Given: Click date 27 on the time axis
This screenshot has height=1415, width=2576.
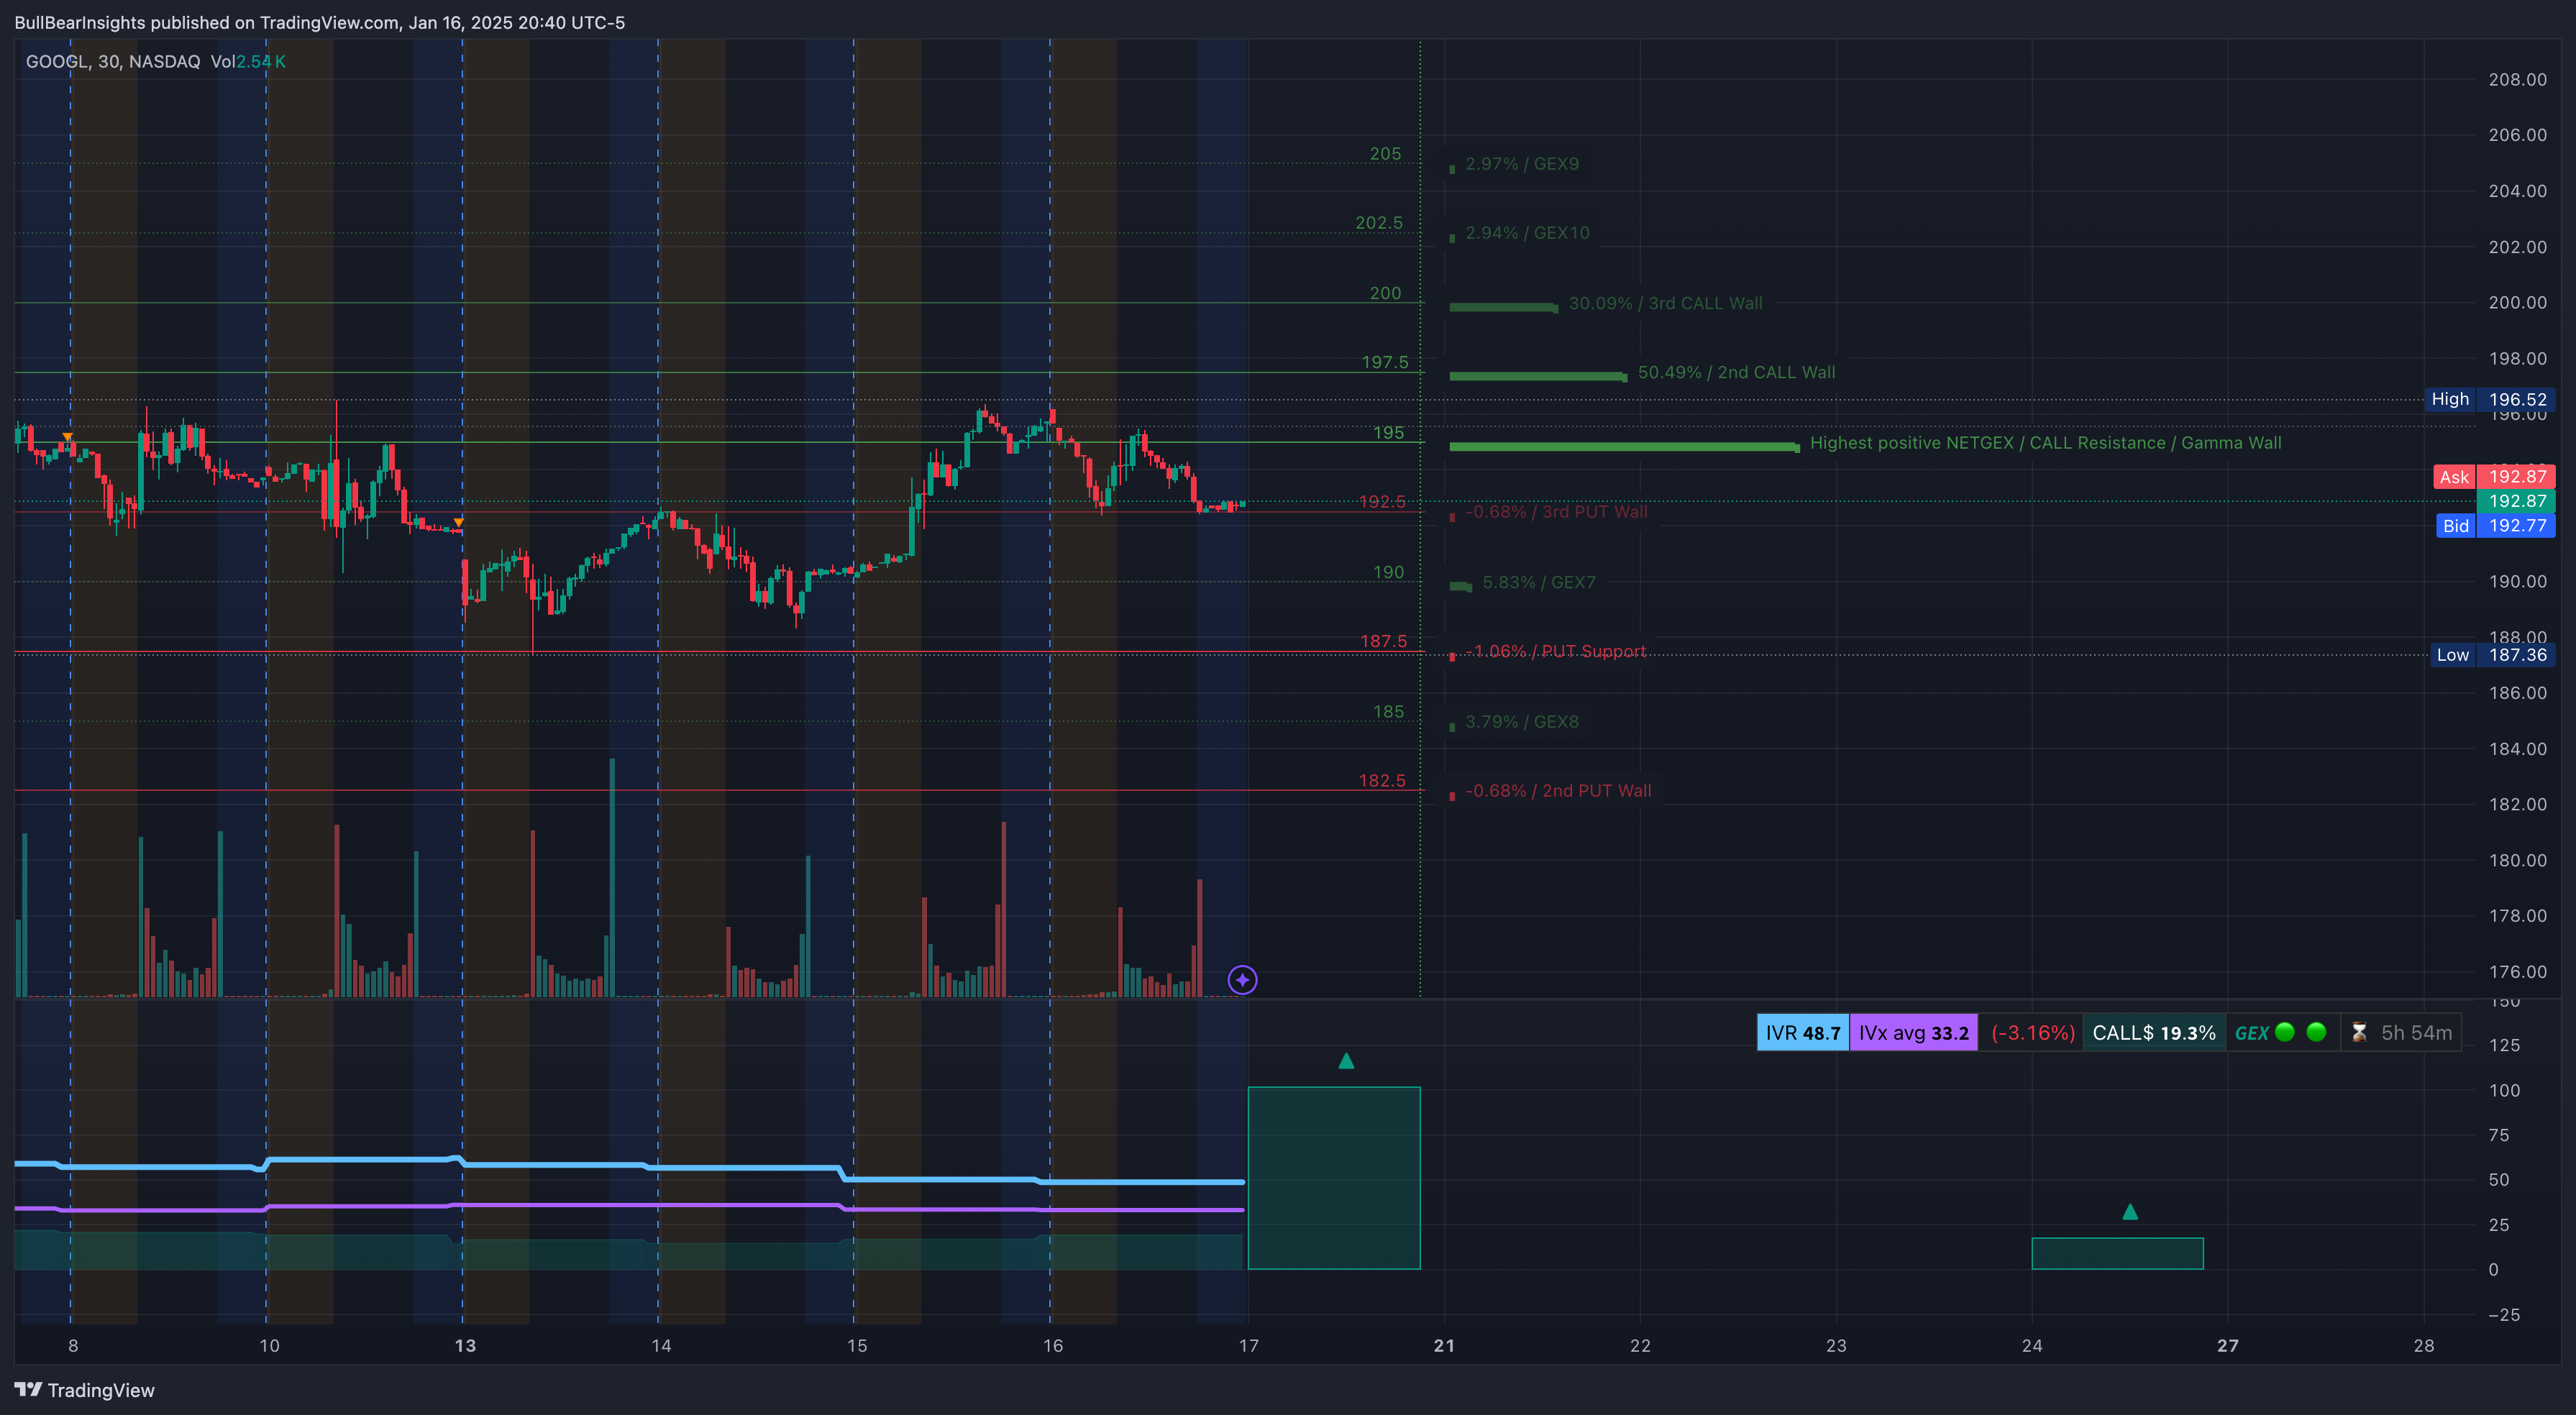Looking at the screenshot, I should [2228, 1346].
